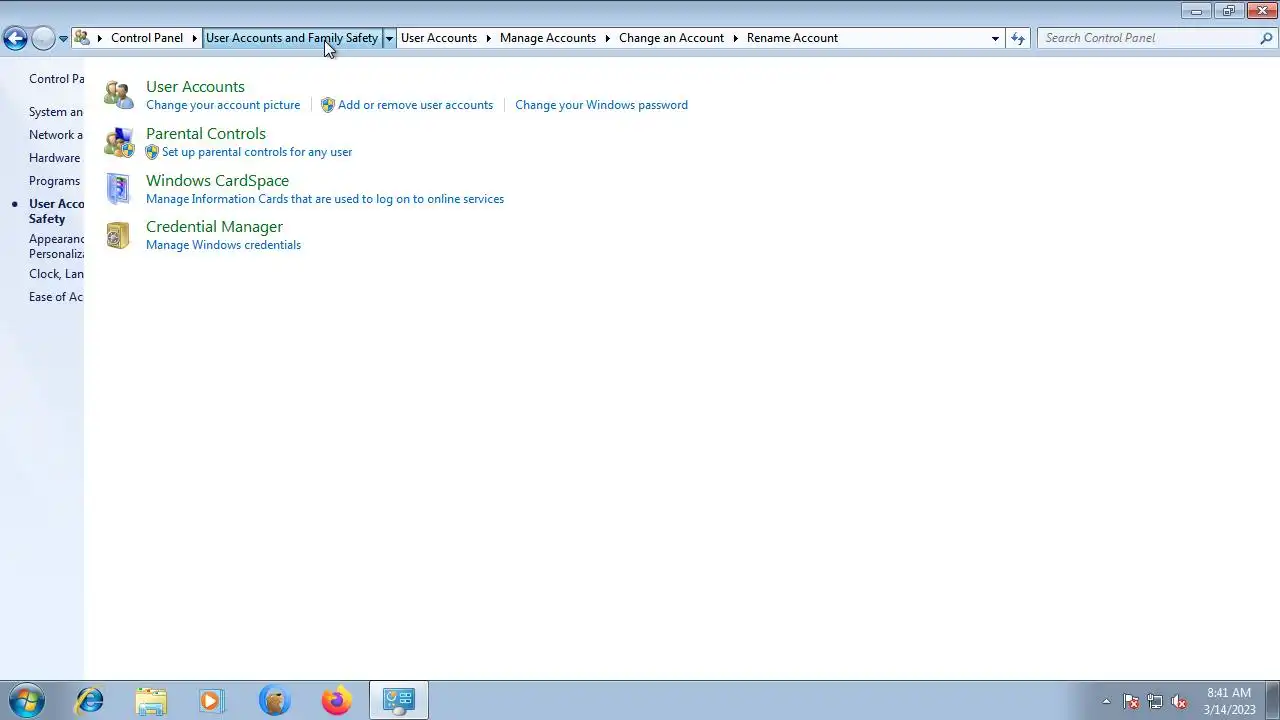The height and width of the screenshot is (720, 1280).
Task: Select Rename Account breadcrumb segment
Action: point(792,38)
